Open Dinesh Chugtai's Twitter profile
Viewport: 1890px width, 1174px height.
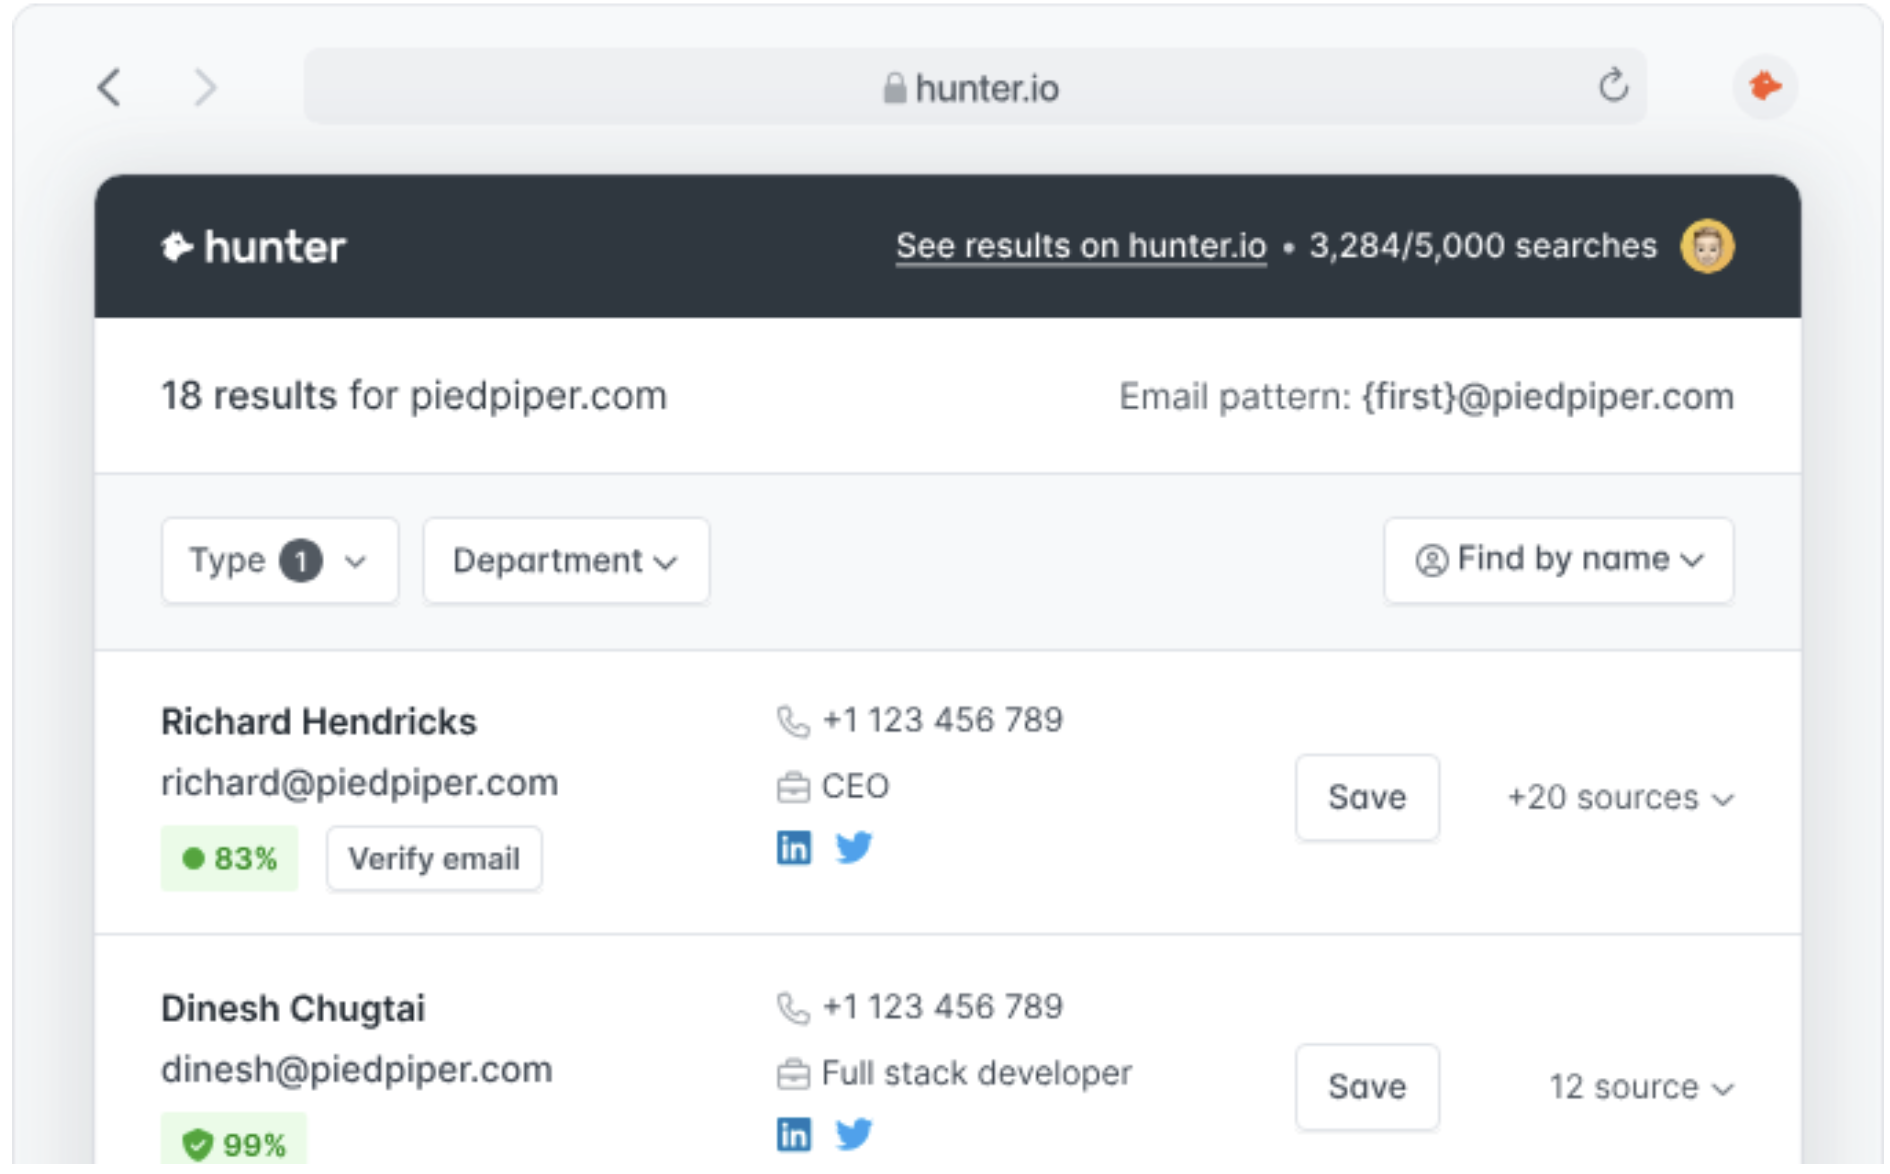(x=854, y=1133)
